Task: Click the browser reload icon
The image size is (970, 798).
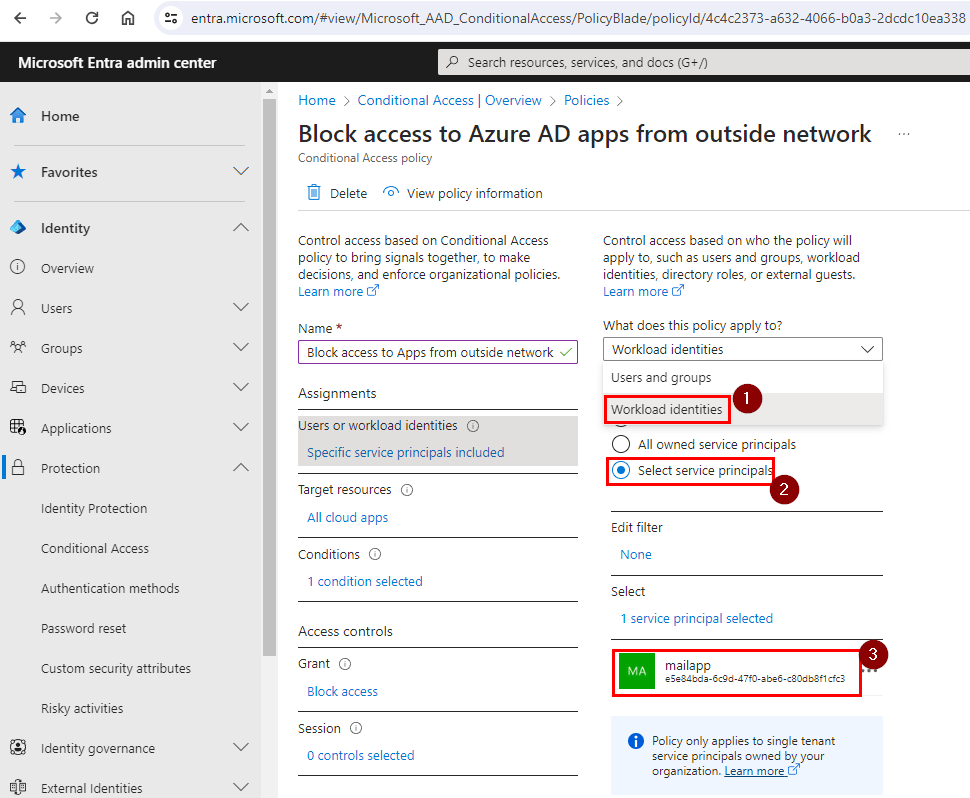Action: pyautogui.click(x=92, y=18)
